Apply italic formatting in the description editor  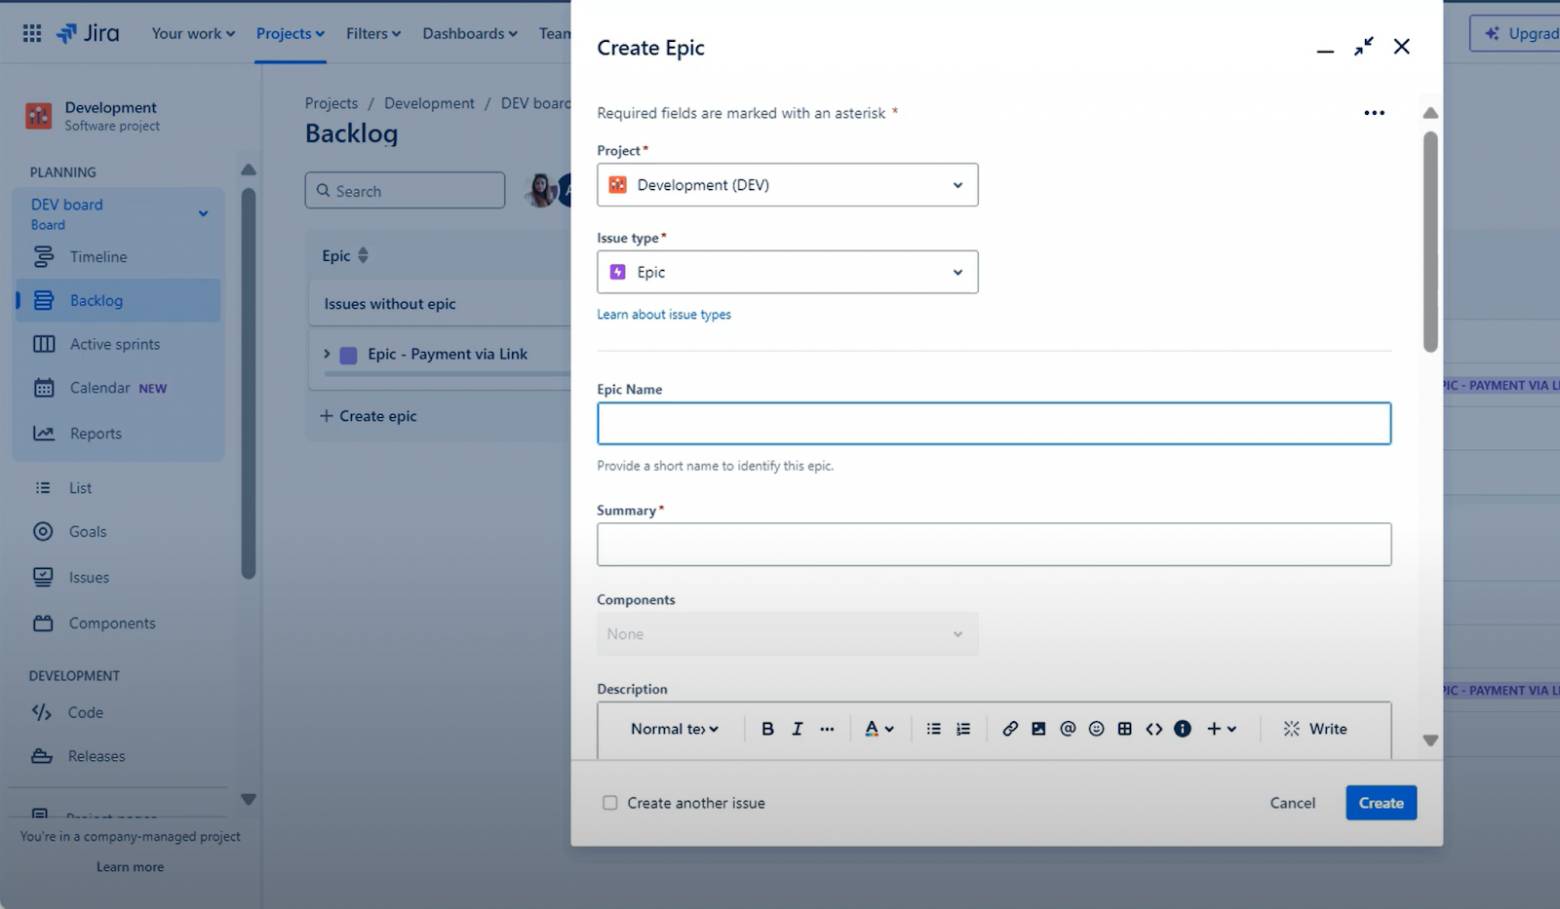(x=797, y=729)
